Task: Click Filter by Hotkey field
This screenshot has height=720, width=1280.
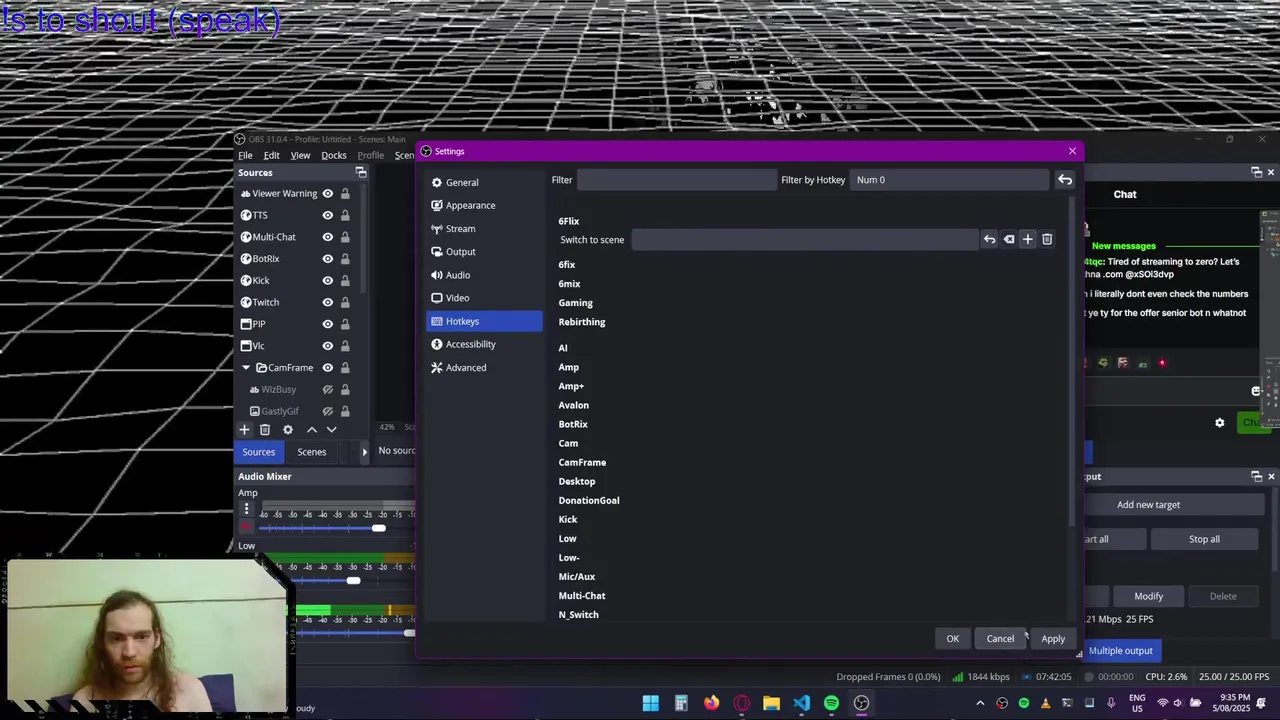Action: (949, 180)
